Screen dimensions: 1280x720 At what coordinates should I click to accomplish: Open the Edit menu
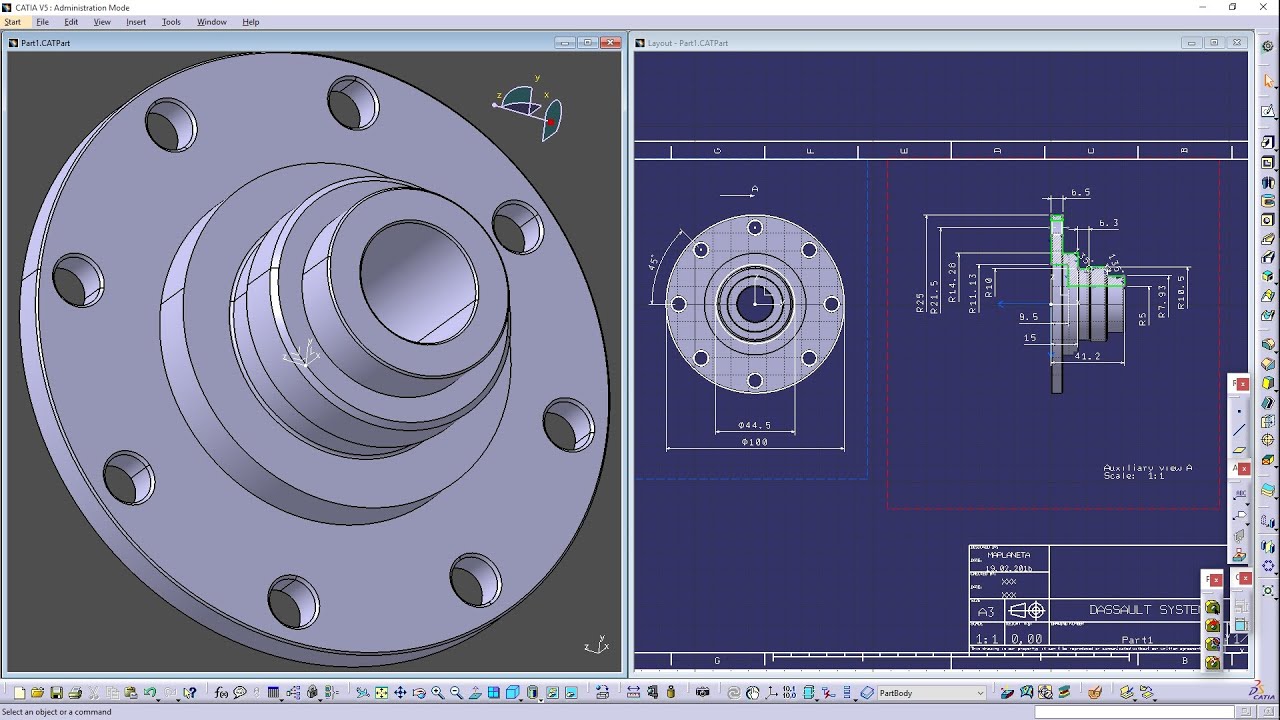tap(71, 22)
